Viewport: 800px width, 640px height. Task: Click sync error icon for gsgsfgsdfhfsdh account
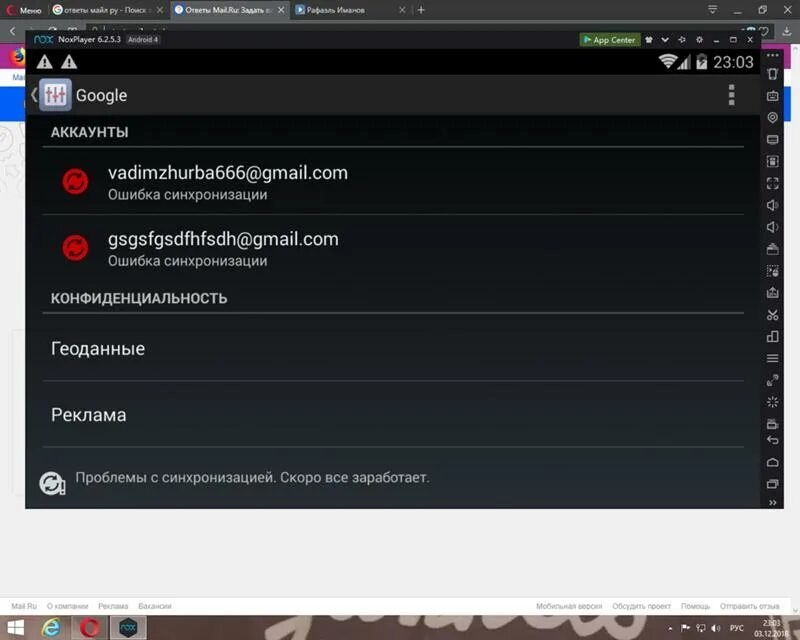tap(75, 248)
